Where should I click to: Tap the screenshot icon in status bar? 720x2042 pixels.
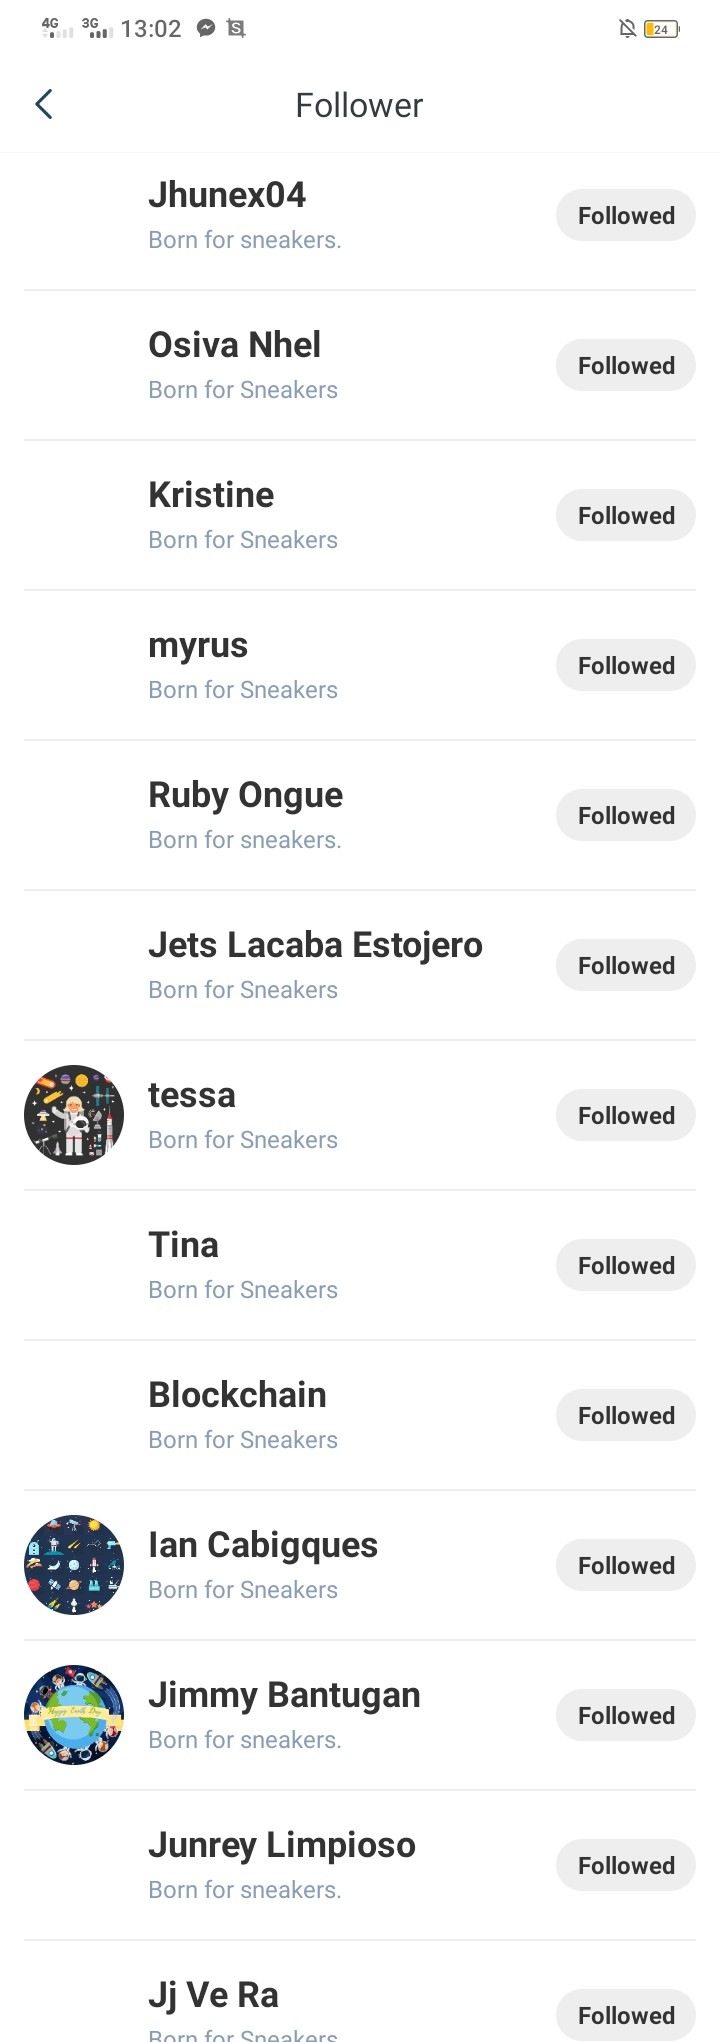(236, 29)
